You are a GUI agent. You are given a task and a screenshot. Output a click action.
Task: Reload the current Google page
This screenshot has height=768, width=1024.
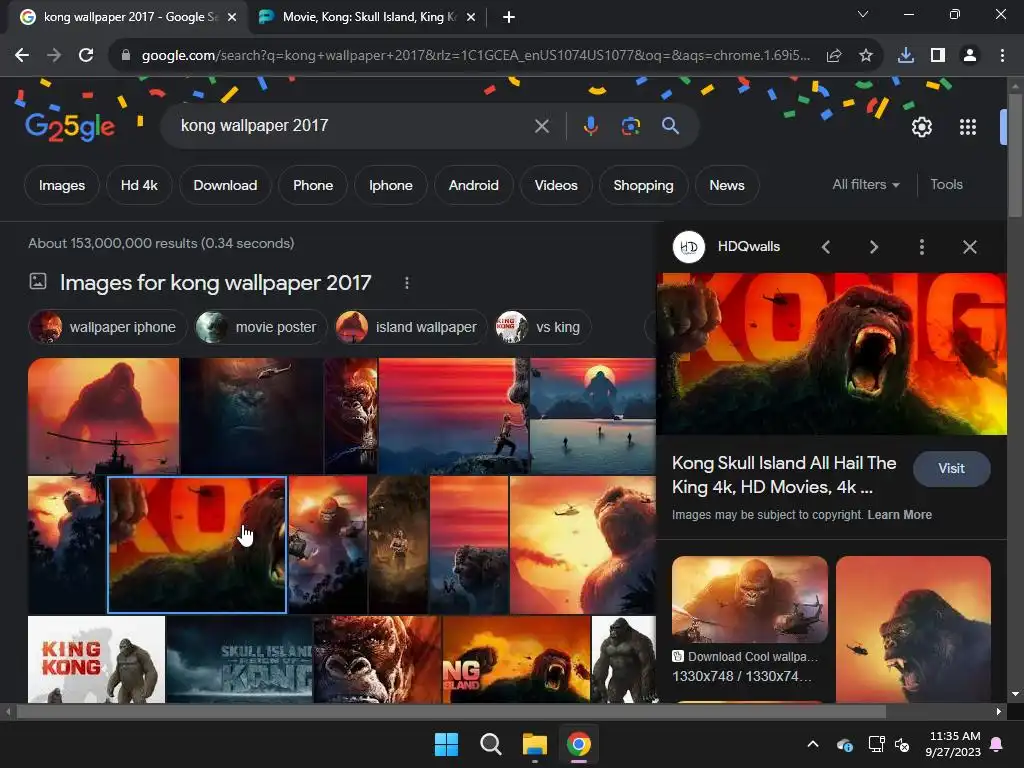(86, 56)
